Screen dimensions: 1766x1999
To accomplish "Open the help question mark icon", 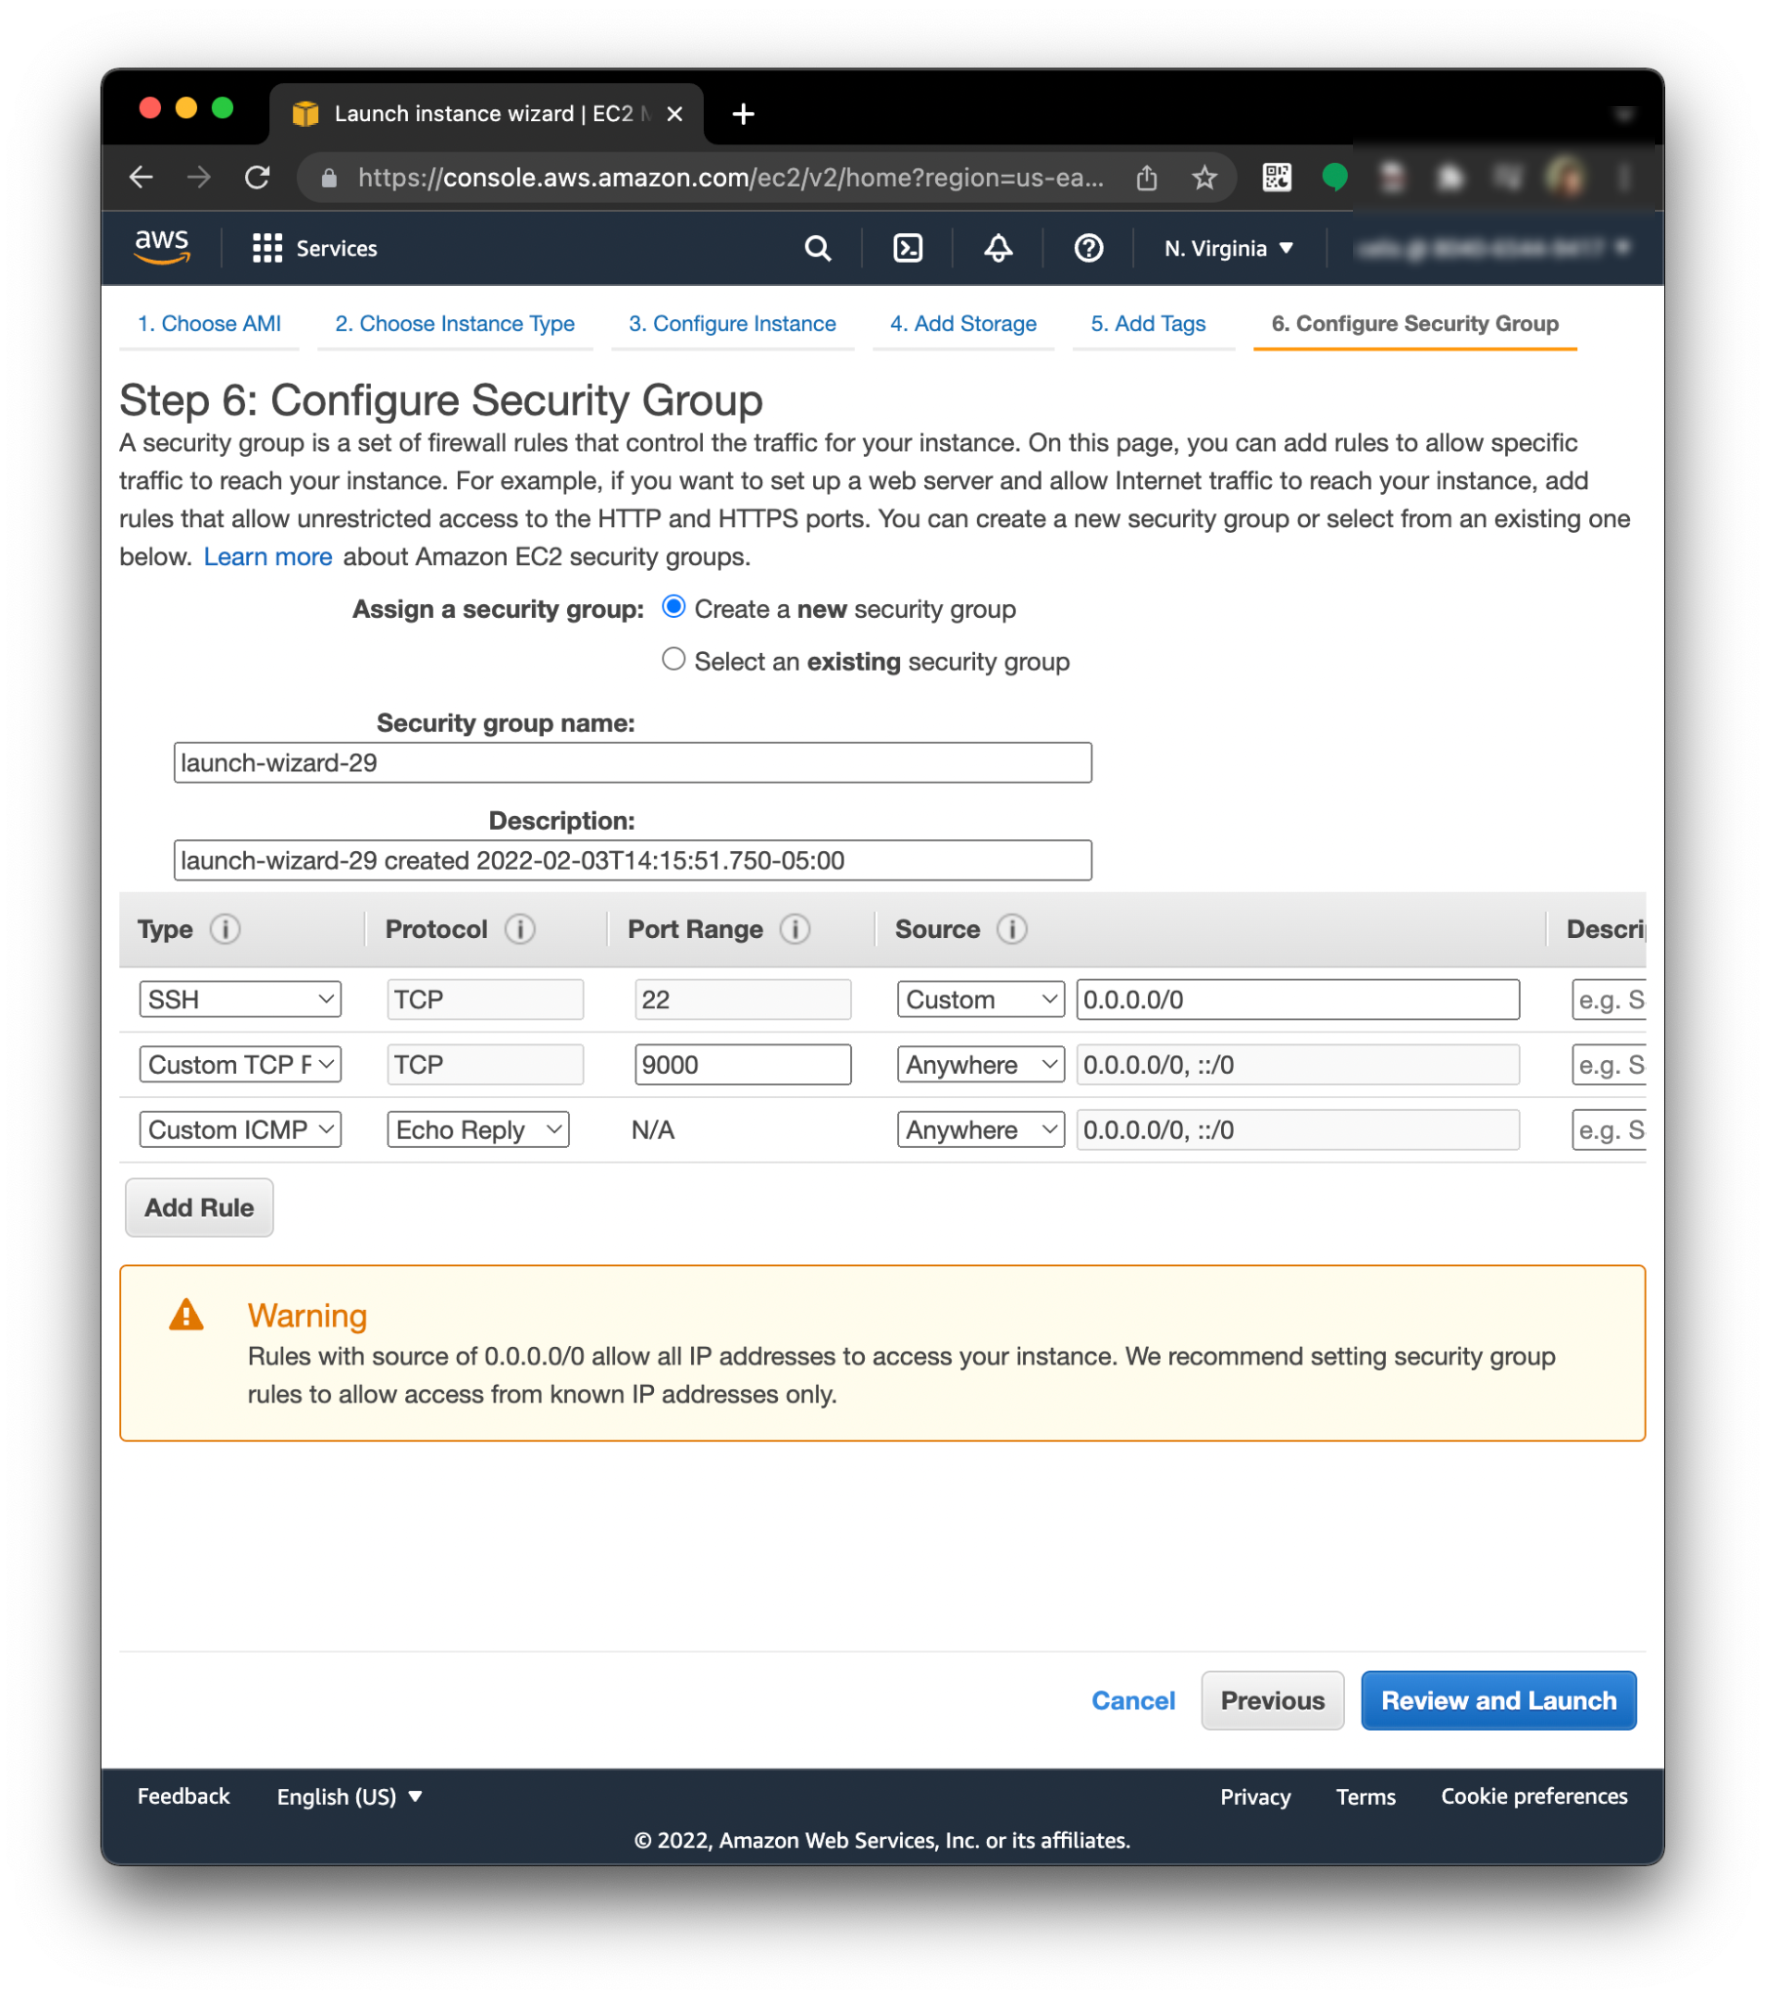I will coord(1088,248).
